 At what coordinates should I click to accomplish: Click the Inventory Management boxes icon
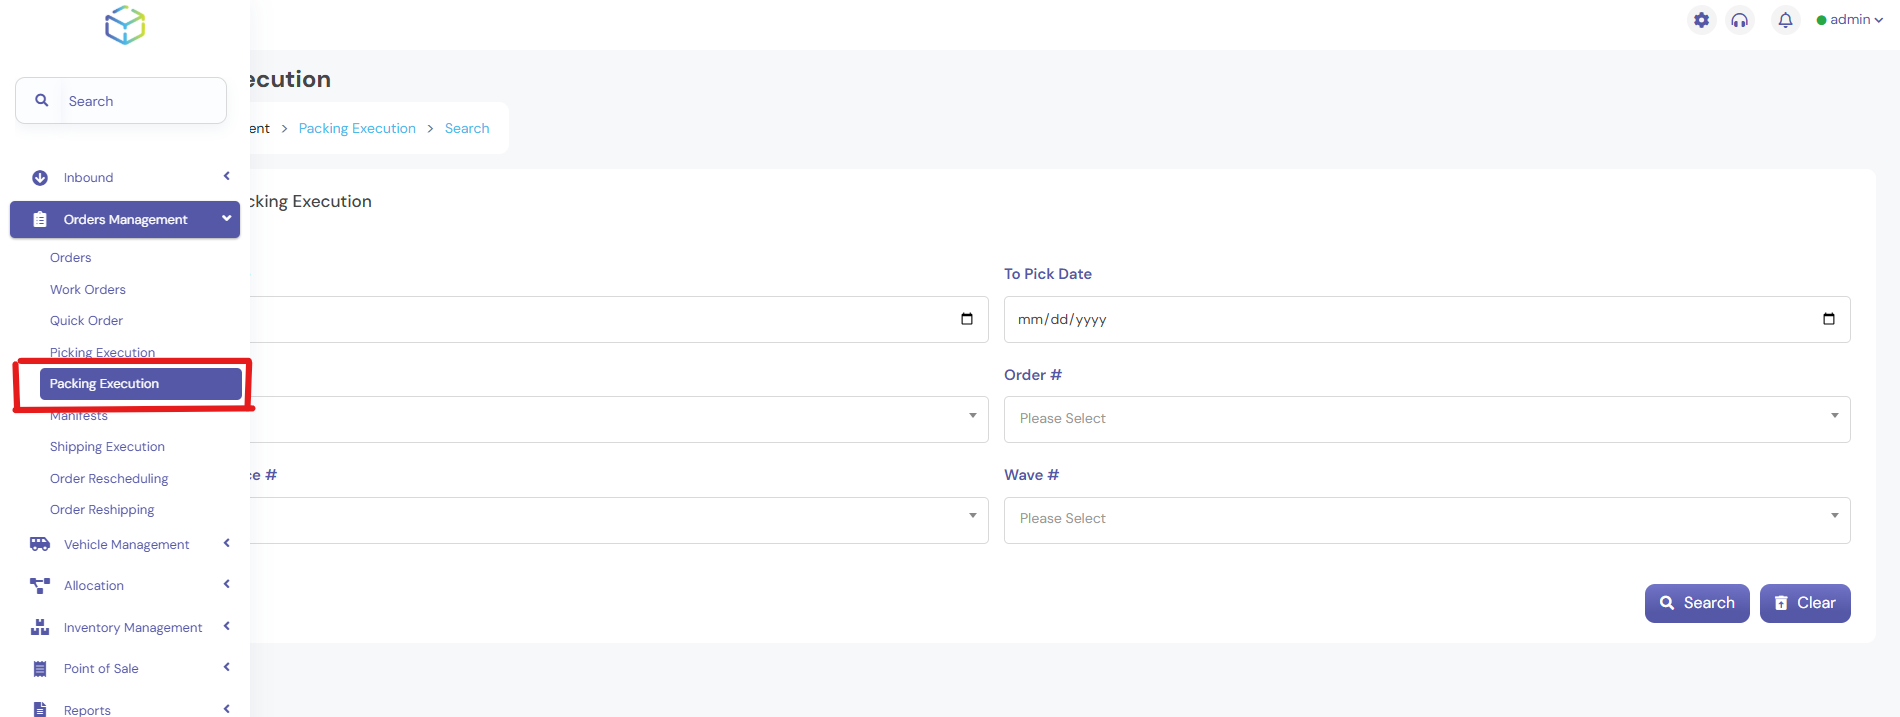pyautogui.click(x=40, y=628)
